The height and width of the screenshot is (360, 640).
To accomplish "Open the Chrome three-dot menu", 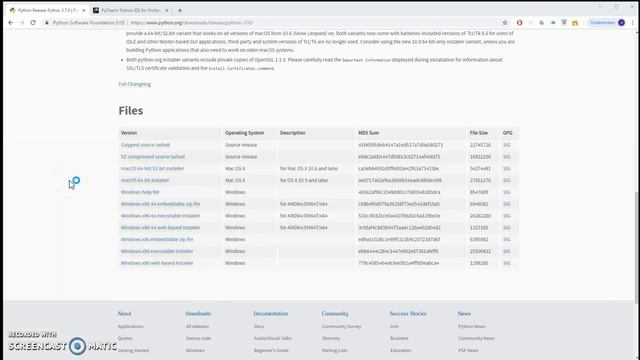I will point(633,23).
